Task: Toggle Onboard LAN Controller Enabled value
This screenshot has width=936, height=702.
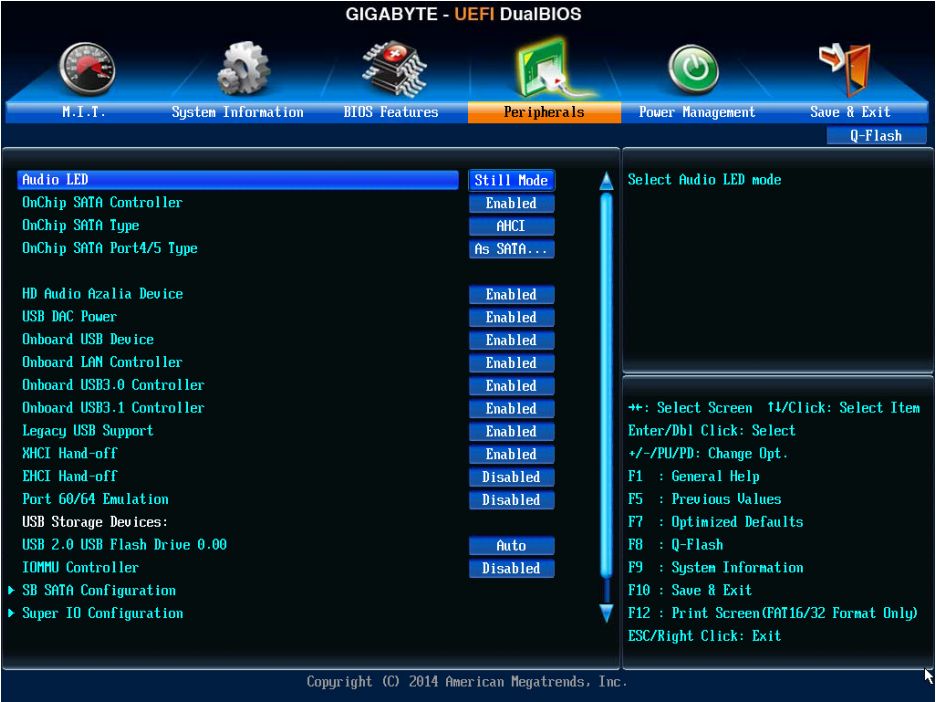Action: (x=512, y=363)
